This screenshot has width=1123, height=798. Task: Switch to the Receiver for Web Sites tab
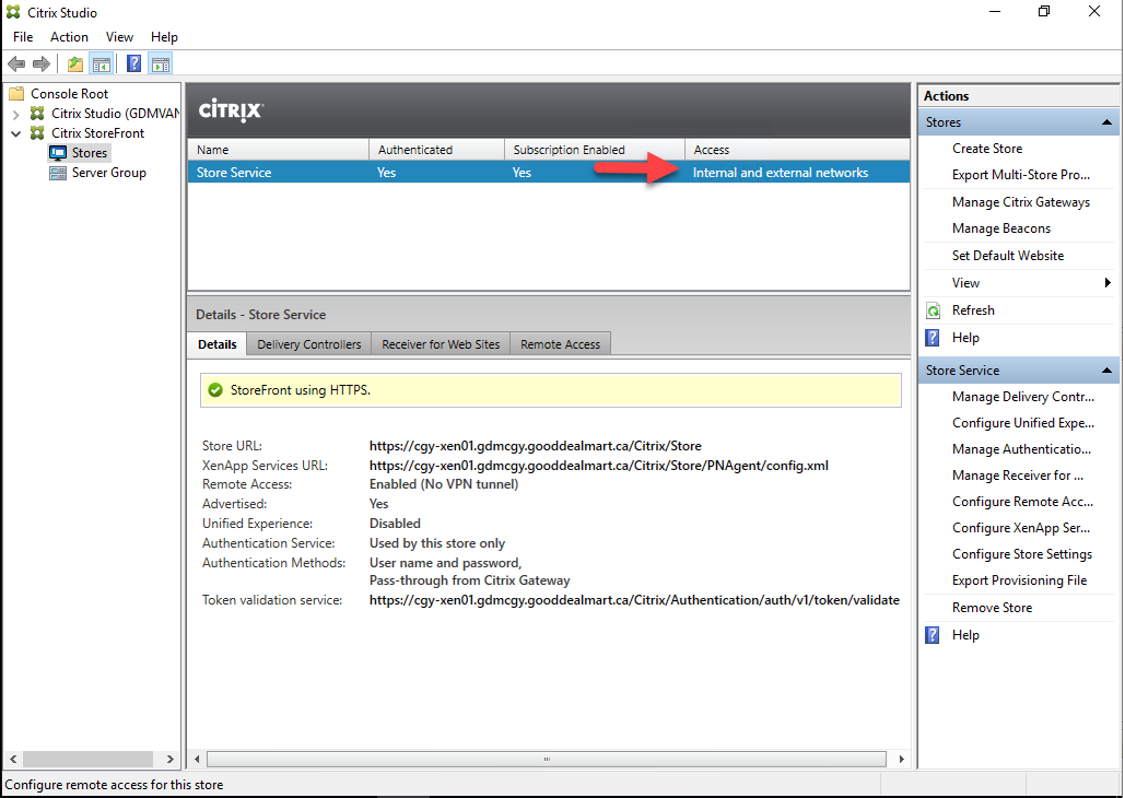[x=440, y=345]
